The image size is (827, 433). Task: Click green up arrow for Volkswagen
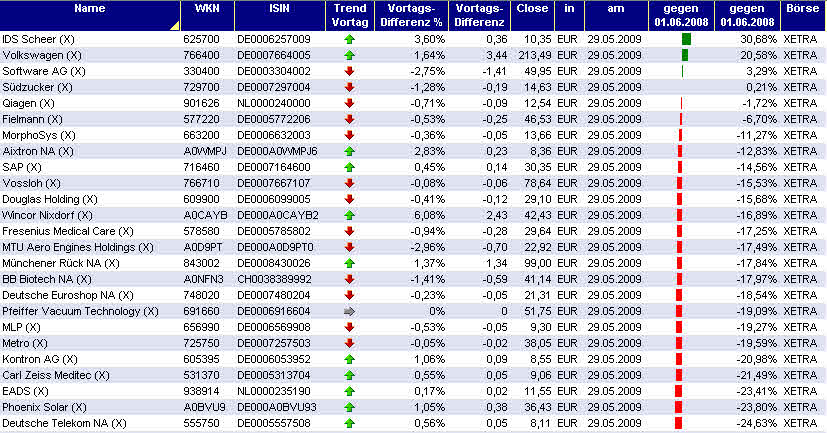(349, 55)
